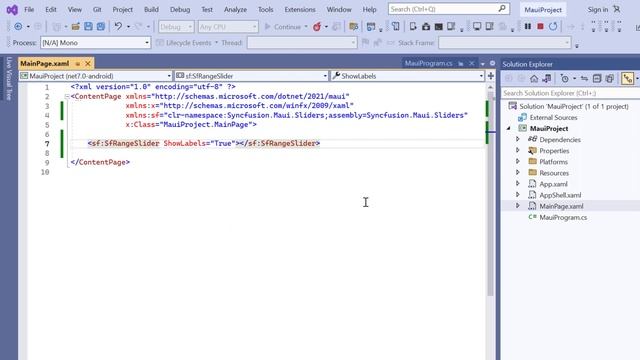Expand the Resources folder
This screenshot has height=360, width=640.
518,173
